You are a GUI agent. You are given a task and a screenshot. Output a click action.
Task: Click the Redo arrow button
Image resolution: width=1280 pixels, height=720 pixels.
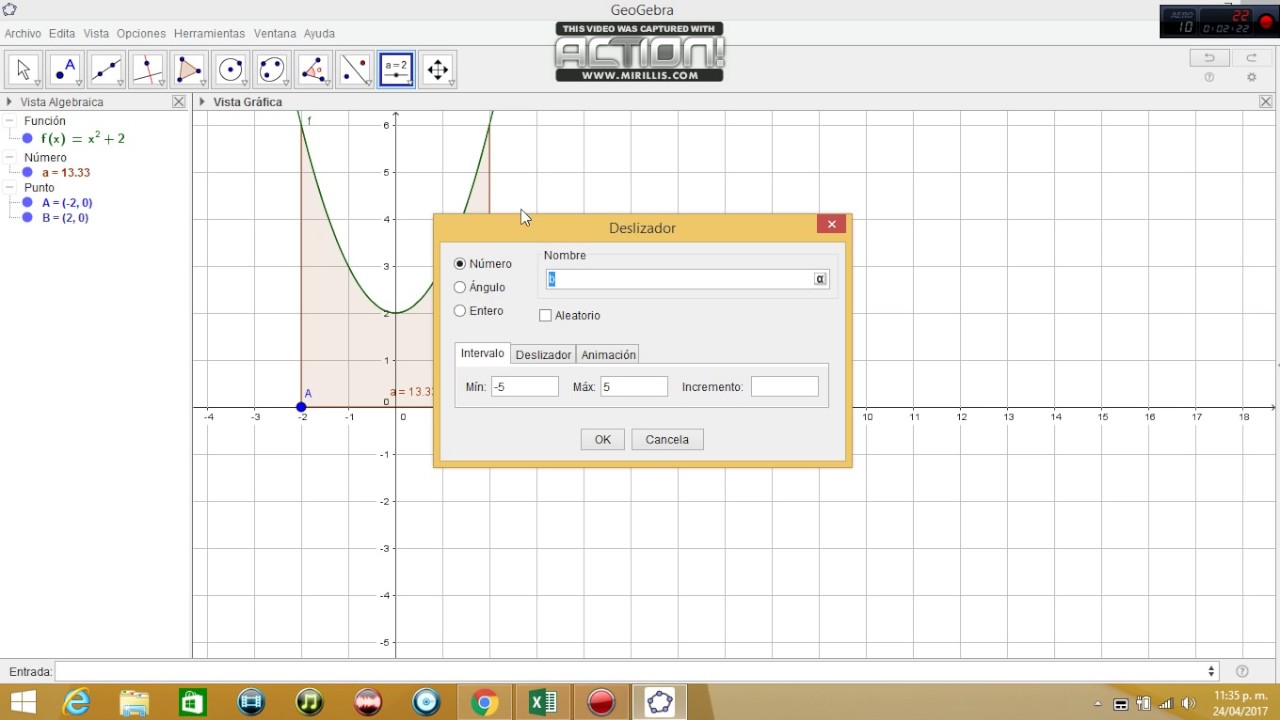[1251, 58]
